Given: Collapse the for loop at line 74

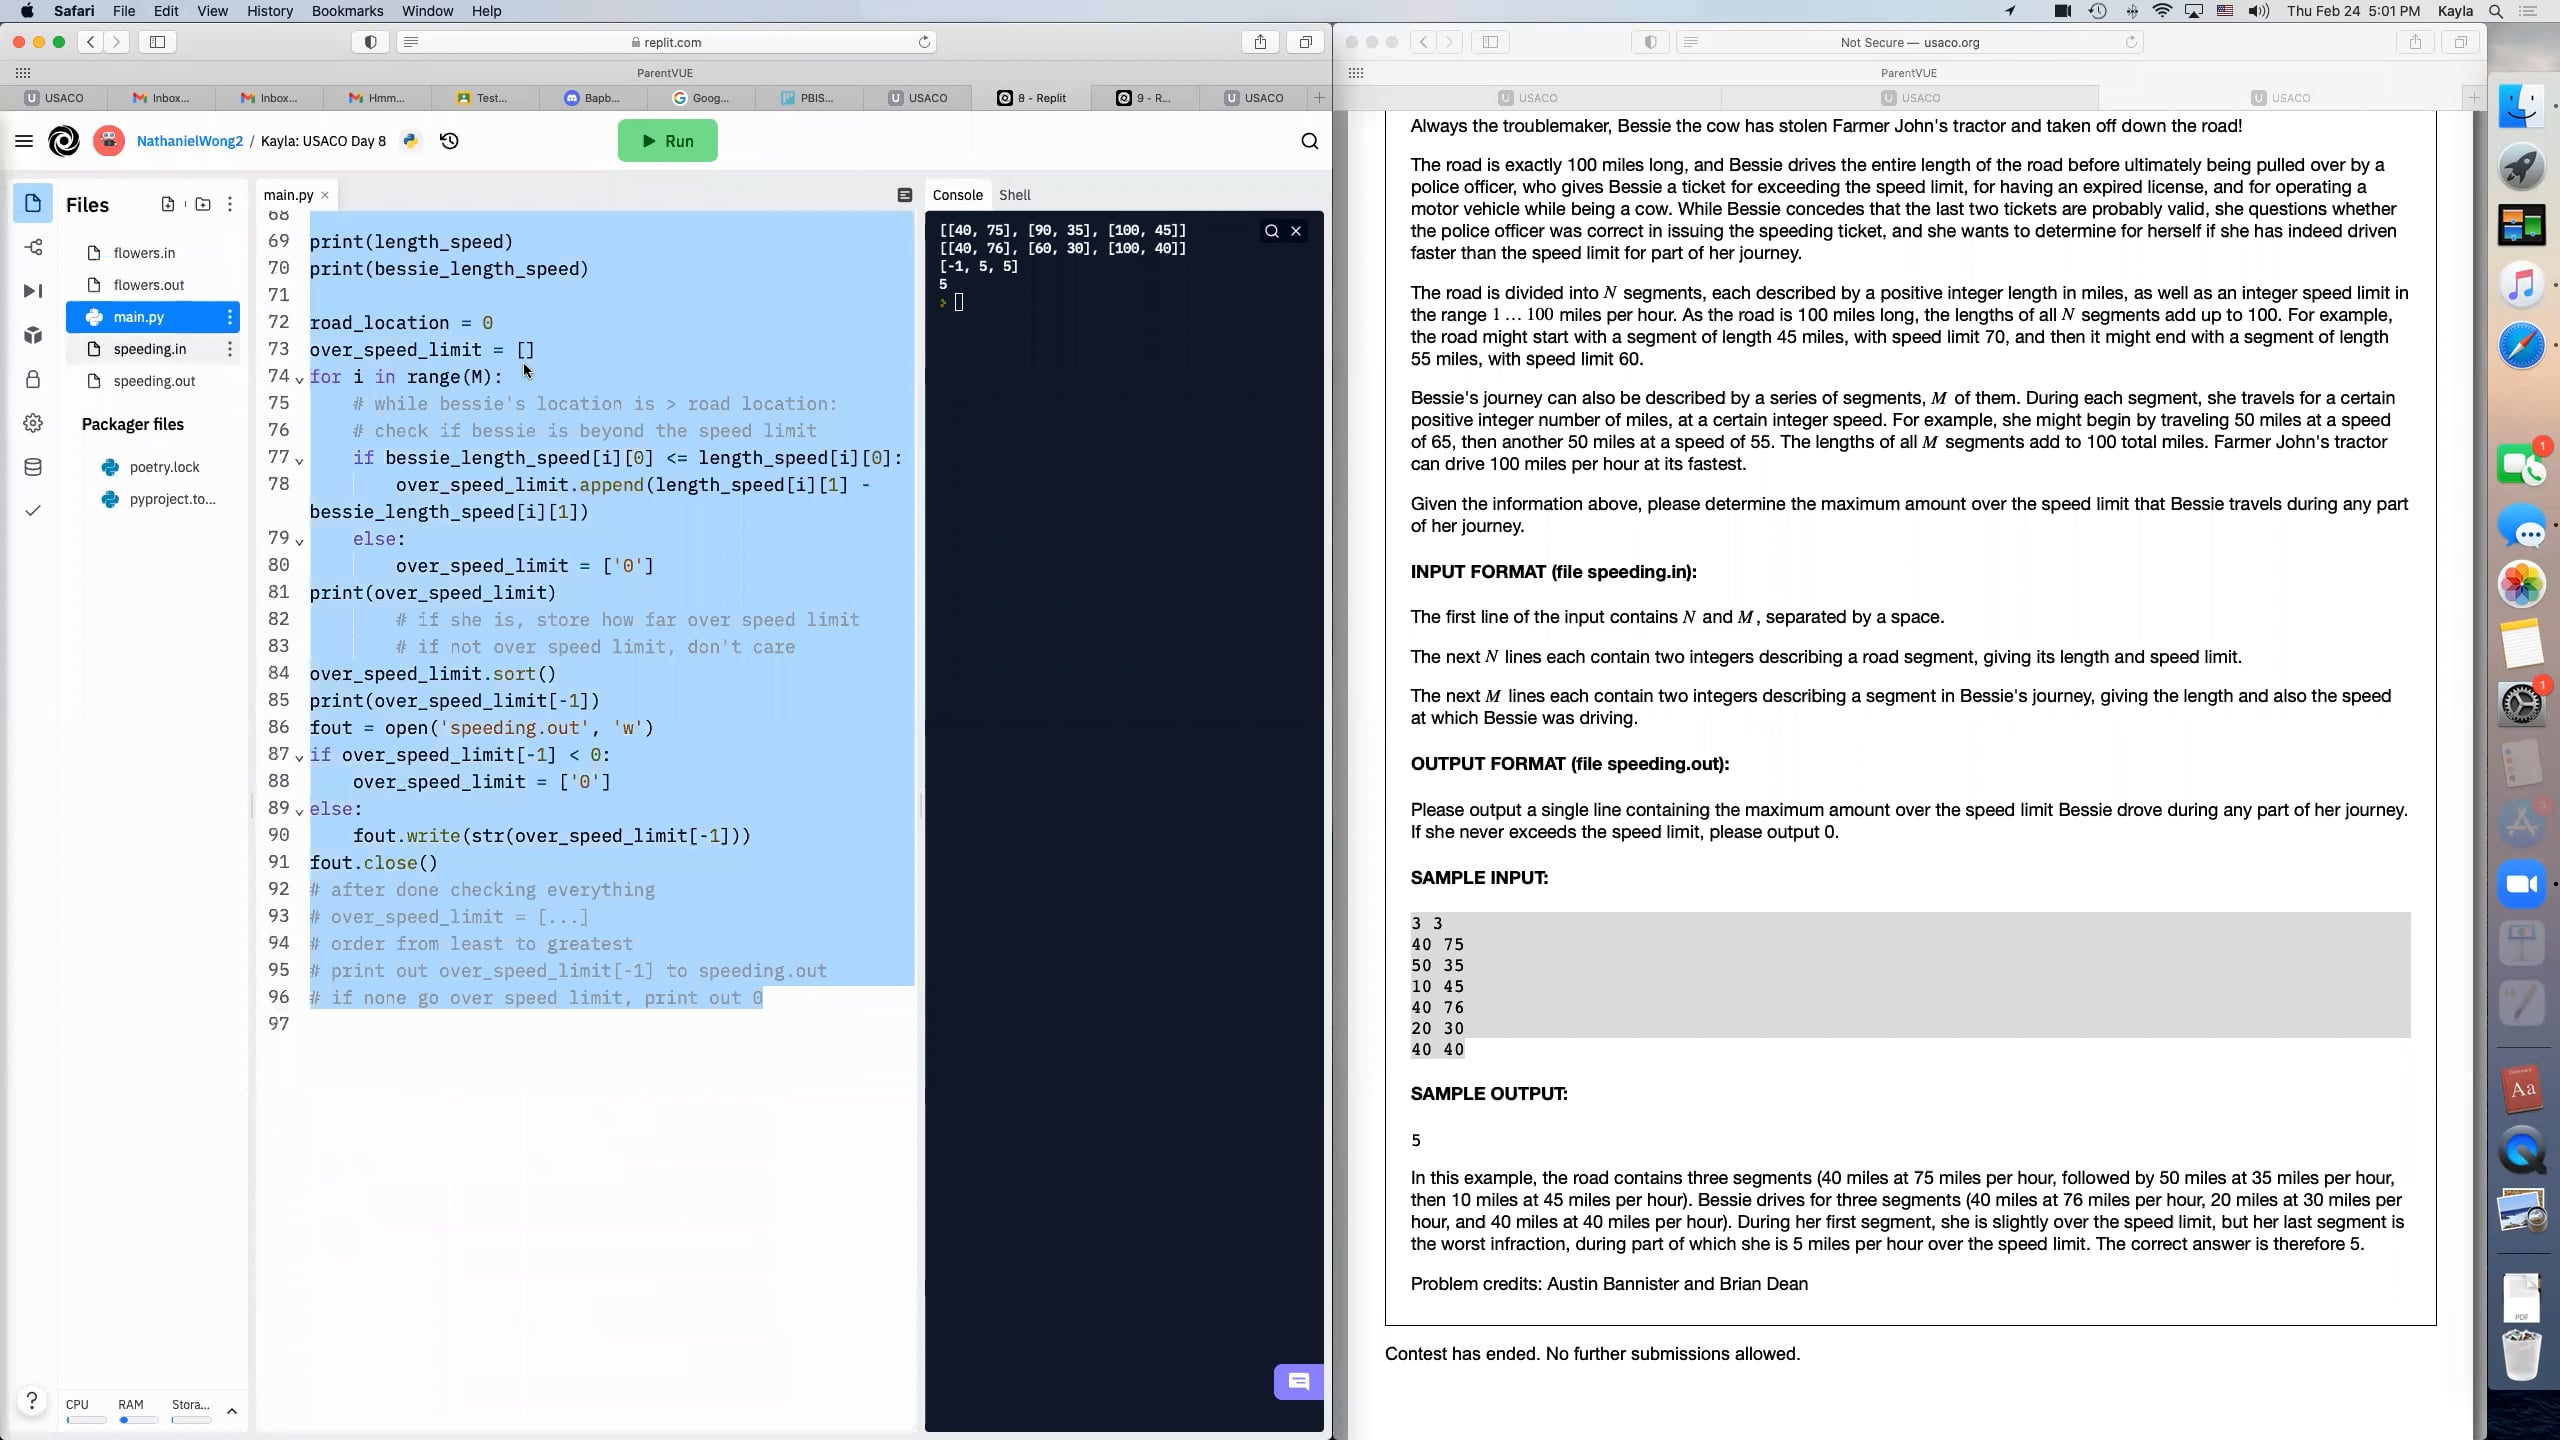Looking at the screenshot, I should (299, 380).
